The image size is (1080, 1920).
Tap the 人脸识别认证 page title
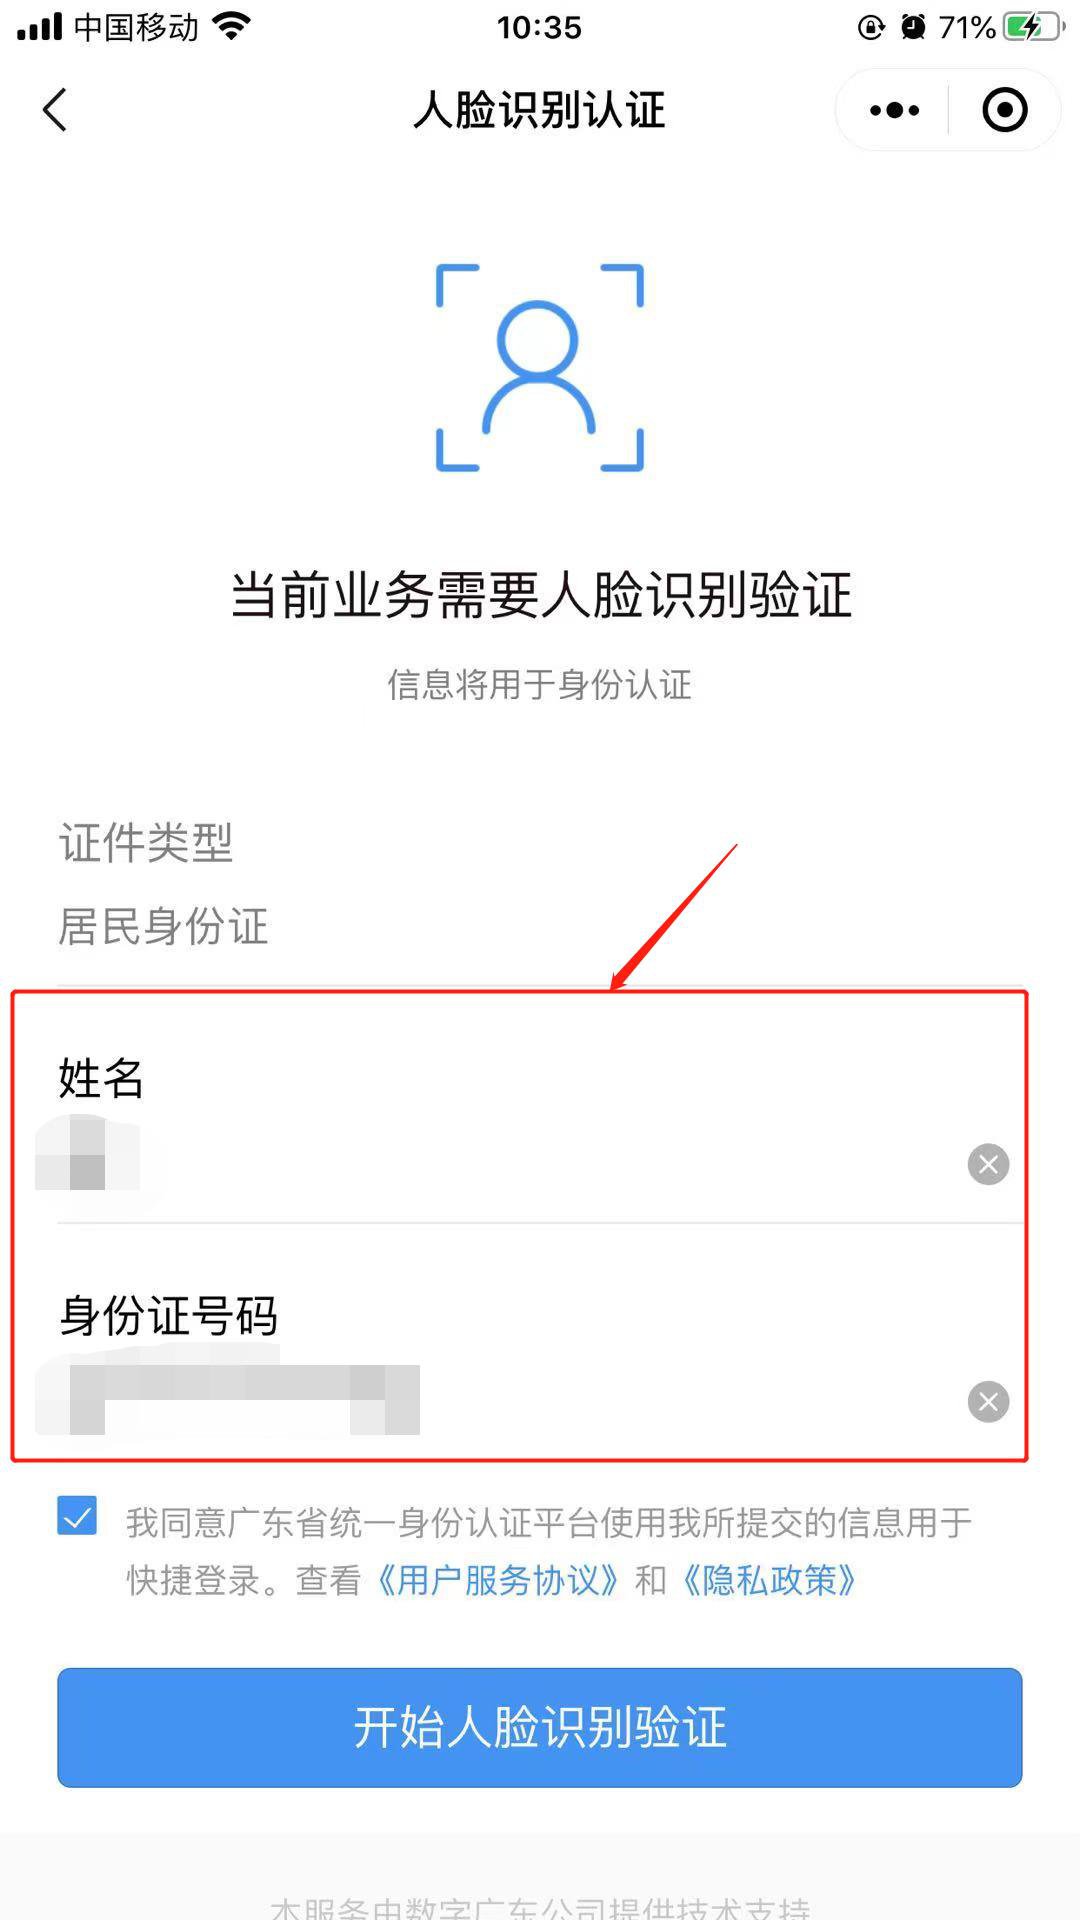coord(540,110)
